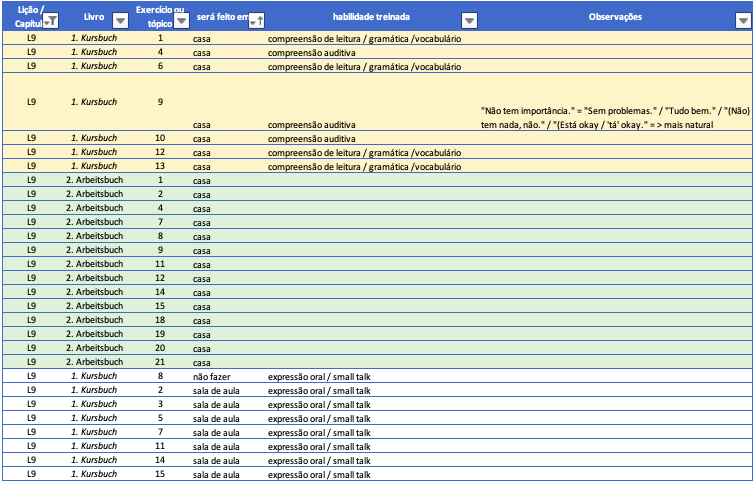
Task: Open the Observações column filter dropdown
Action: [744, 20]
